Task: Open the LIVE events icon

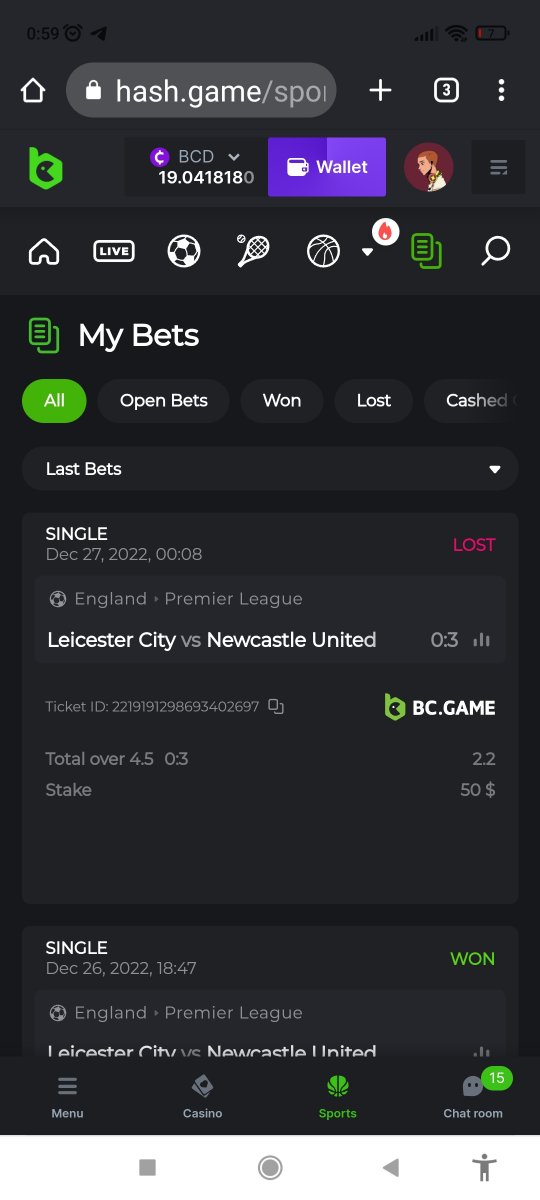Action: pos(114,251)
